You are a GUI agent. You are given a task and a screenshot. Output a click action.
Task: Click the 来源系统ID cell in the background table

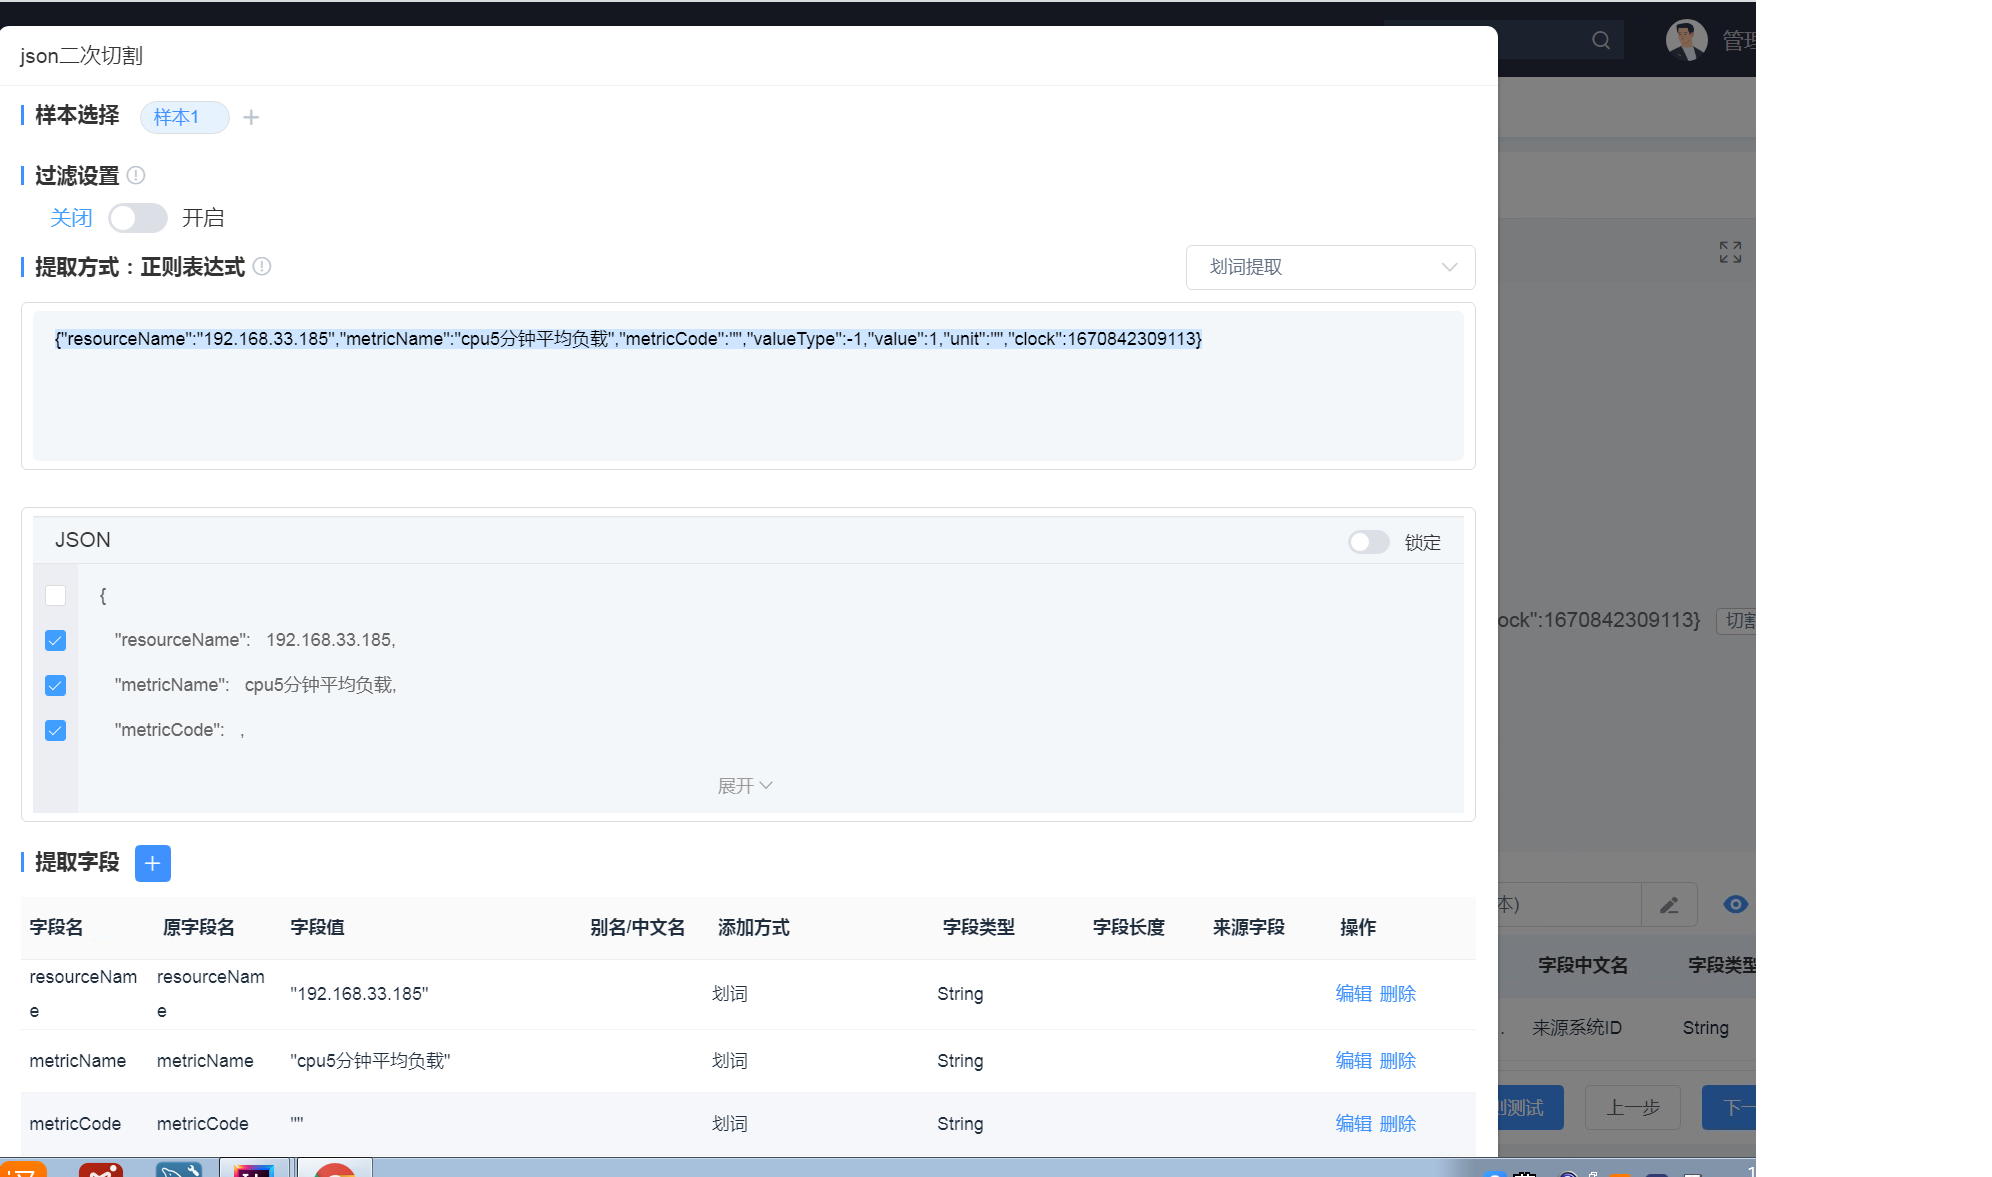(1577, 1028)
